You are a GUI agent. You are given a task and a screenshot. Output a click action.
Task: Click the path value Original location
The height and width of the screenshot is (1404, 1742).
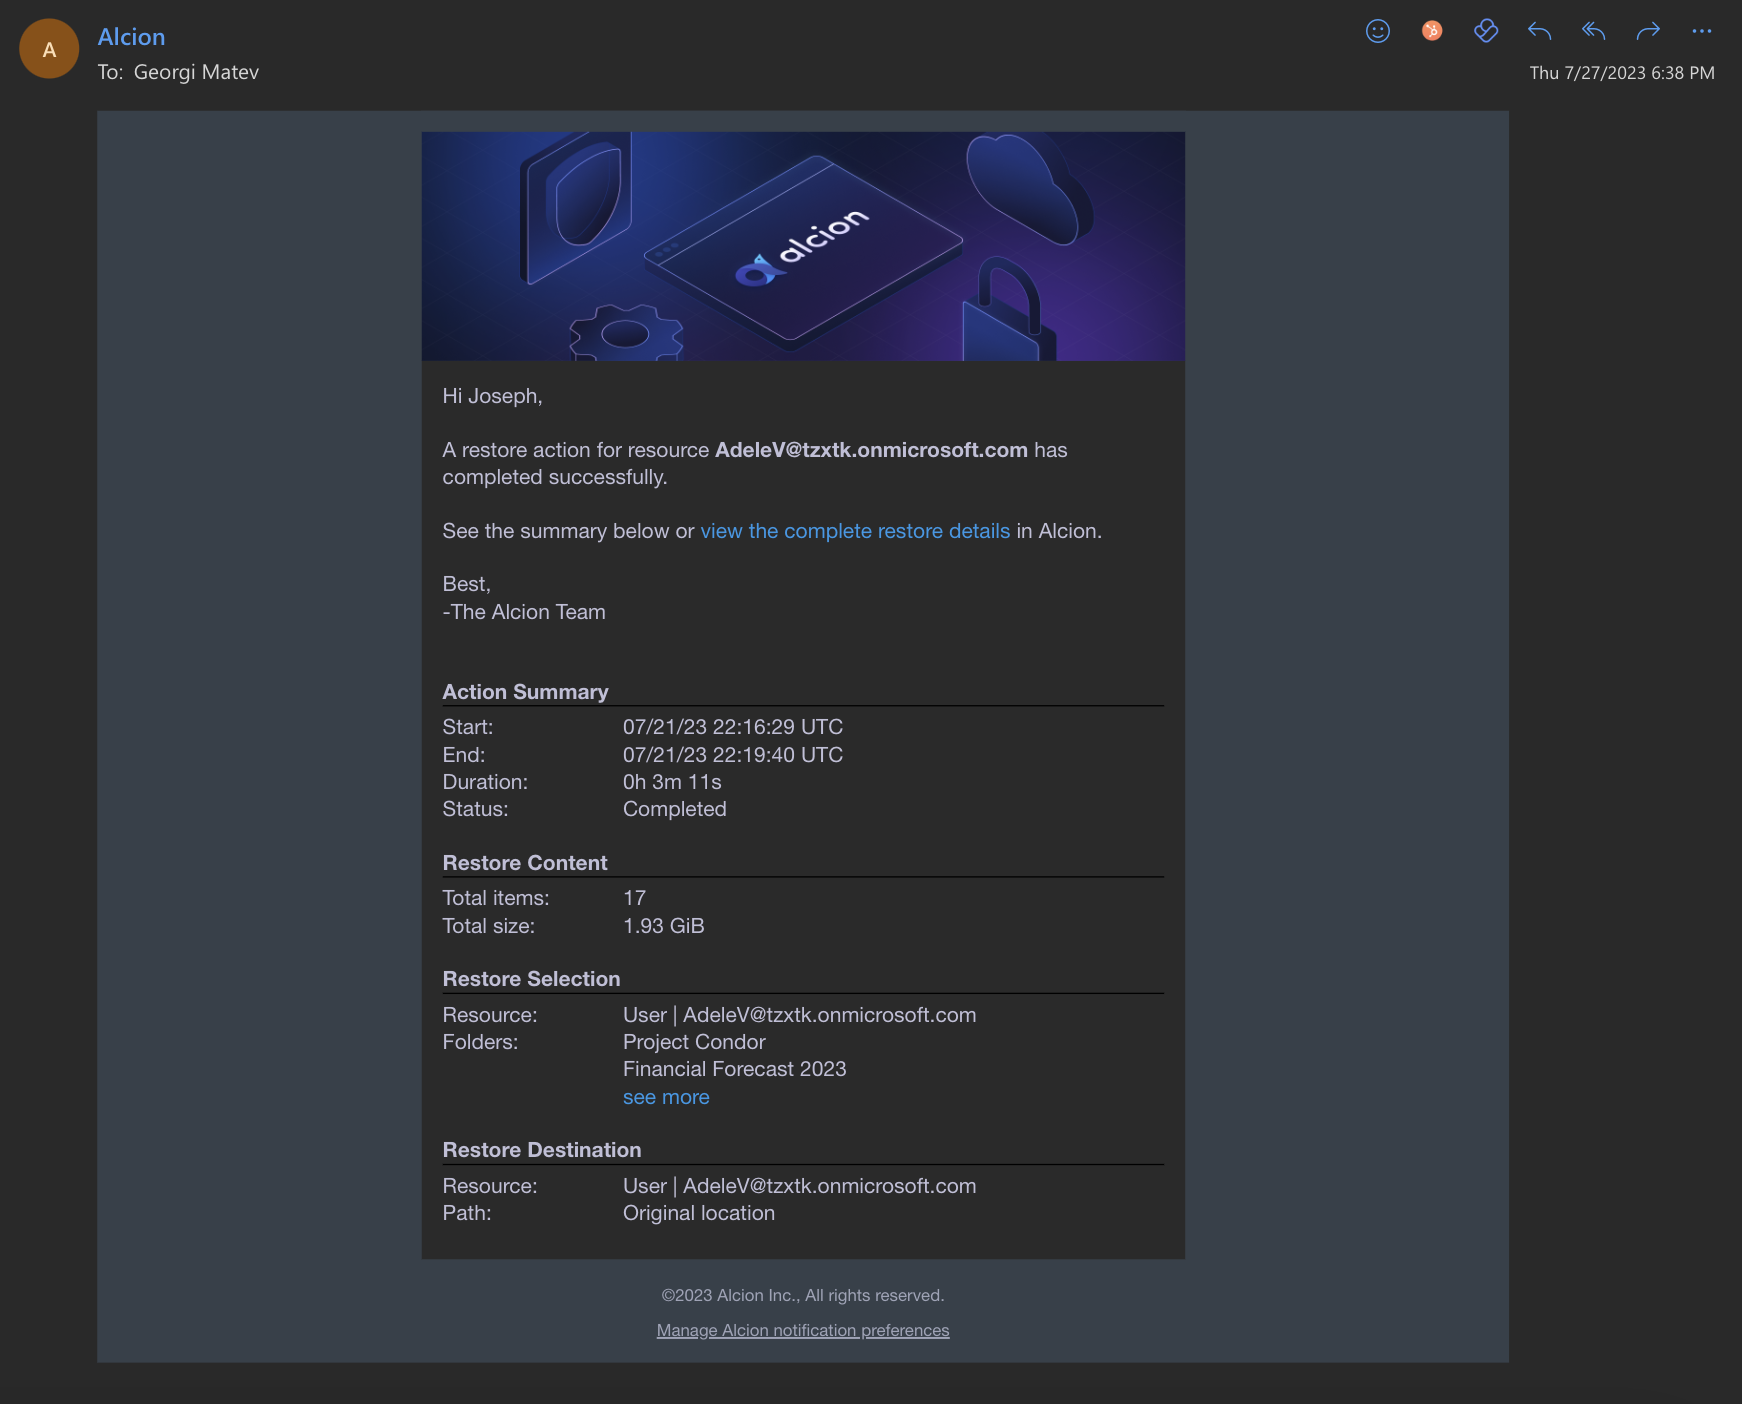tap(699, 1213)
